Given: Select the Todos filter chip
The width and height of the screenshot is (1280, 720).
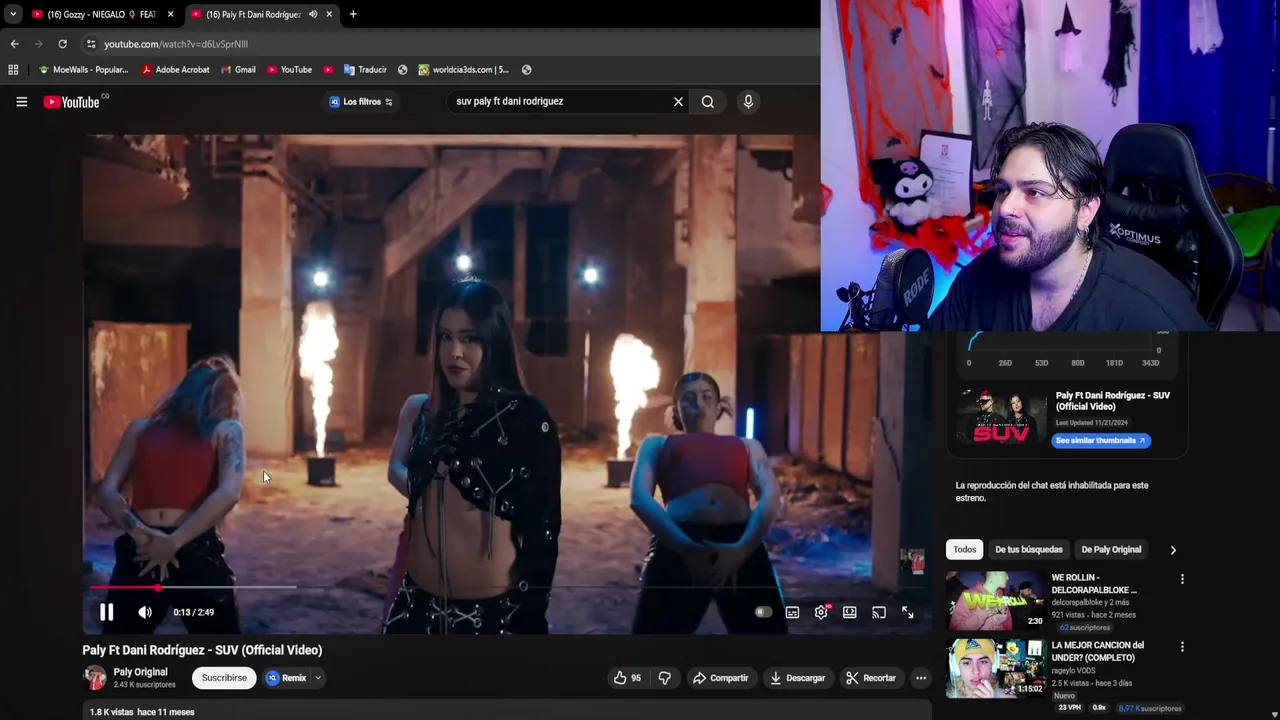Looking at the screenshot, I should coord(964,549).
